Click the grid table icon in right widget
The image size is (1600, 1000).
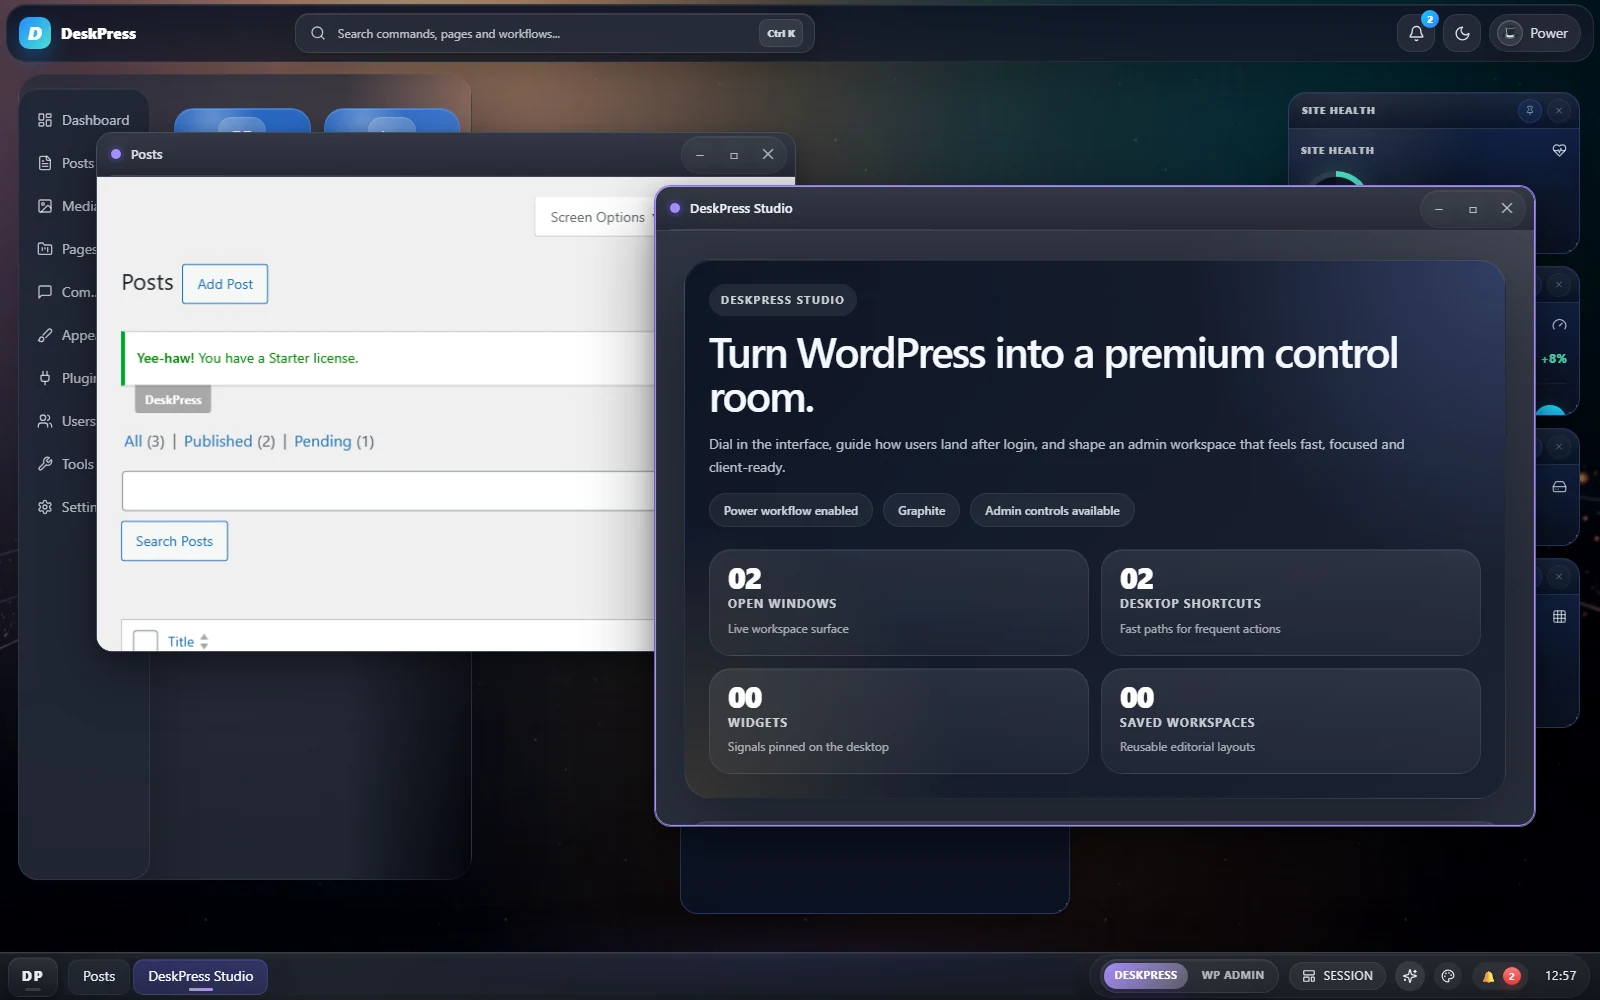(x=1559, y=617)
